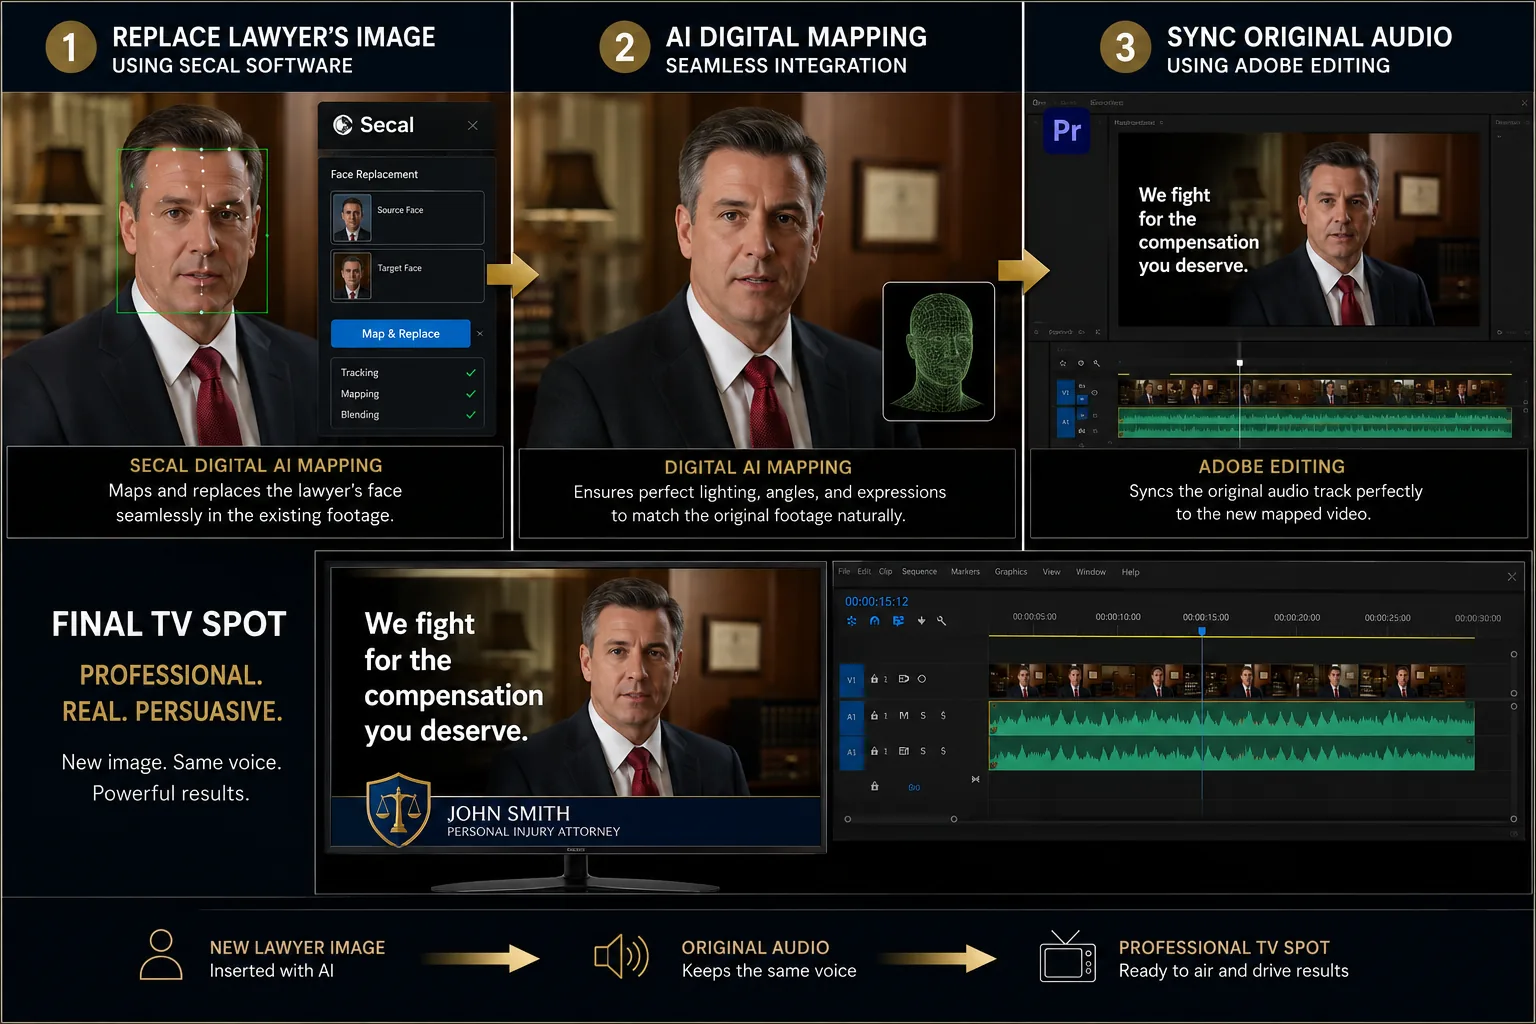Toggle the Tracking checkmark
1536x1024 pixels.
471,373
